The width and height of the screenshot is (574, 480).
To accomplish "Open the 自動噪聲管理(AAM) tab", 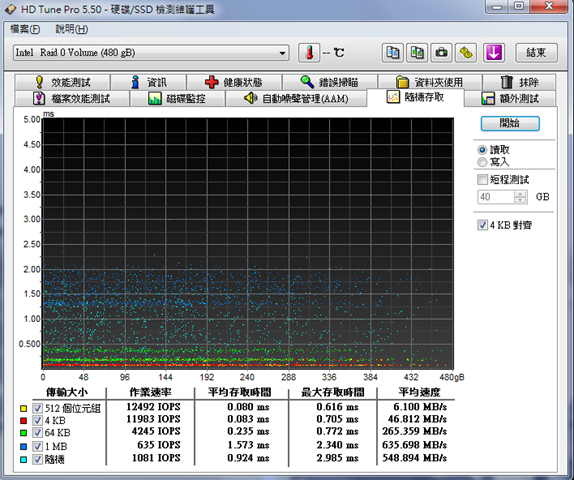I will pos(296,98).
